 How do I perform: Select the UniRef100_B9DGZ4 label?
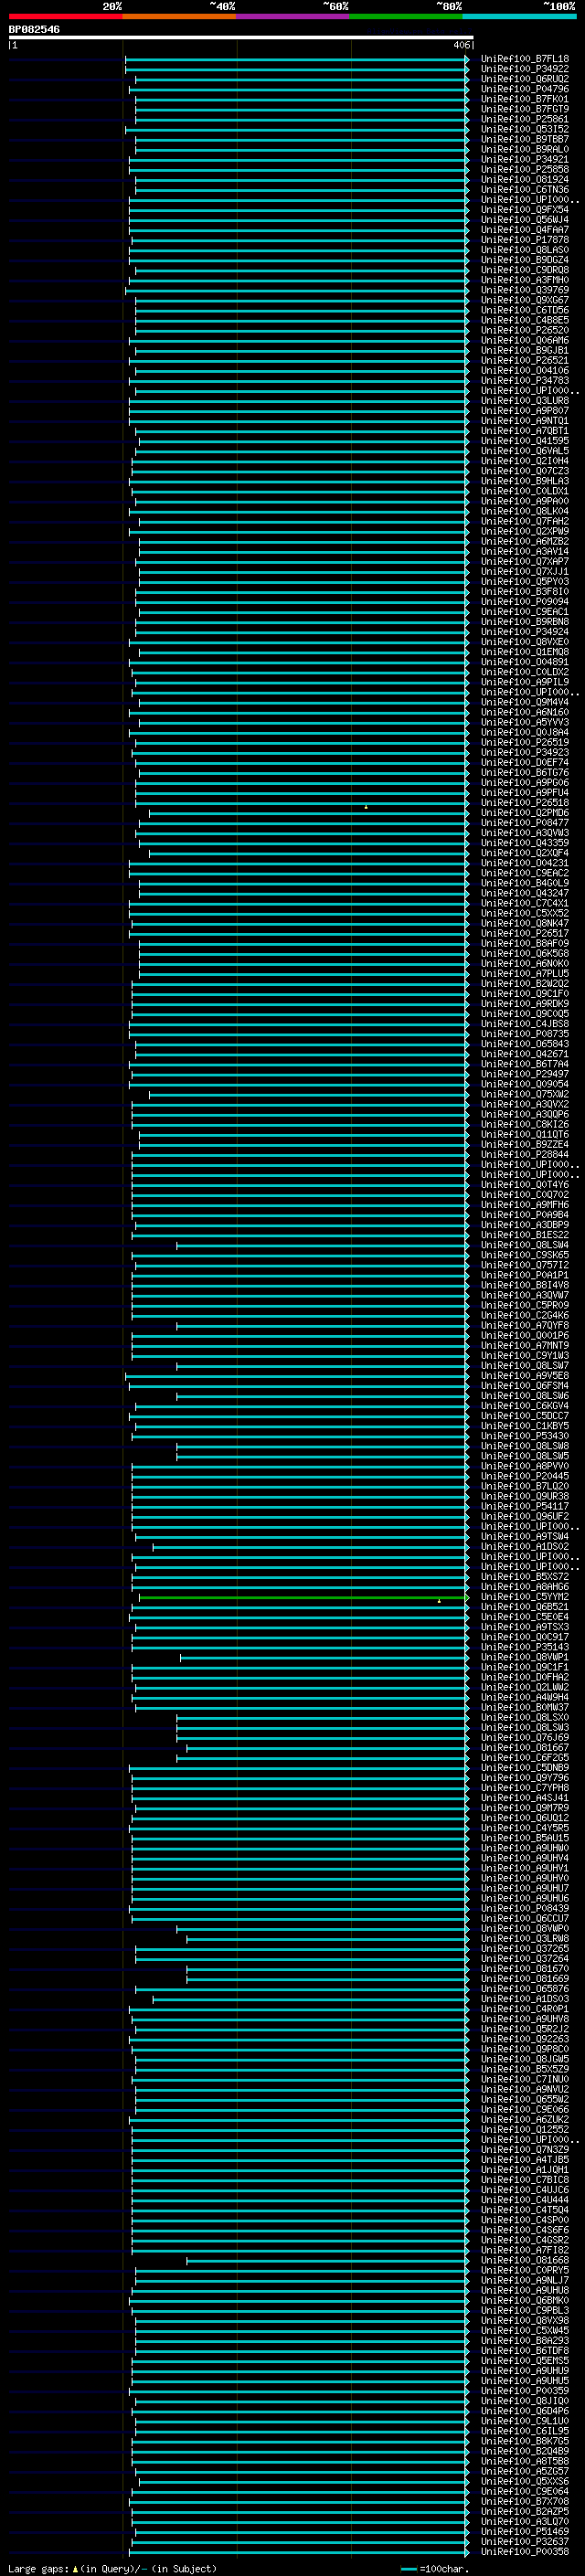coord(525,260)
